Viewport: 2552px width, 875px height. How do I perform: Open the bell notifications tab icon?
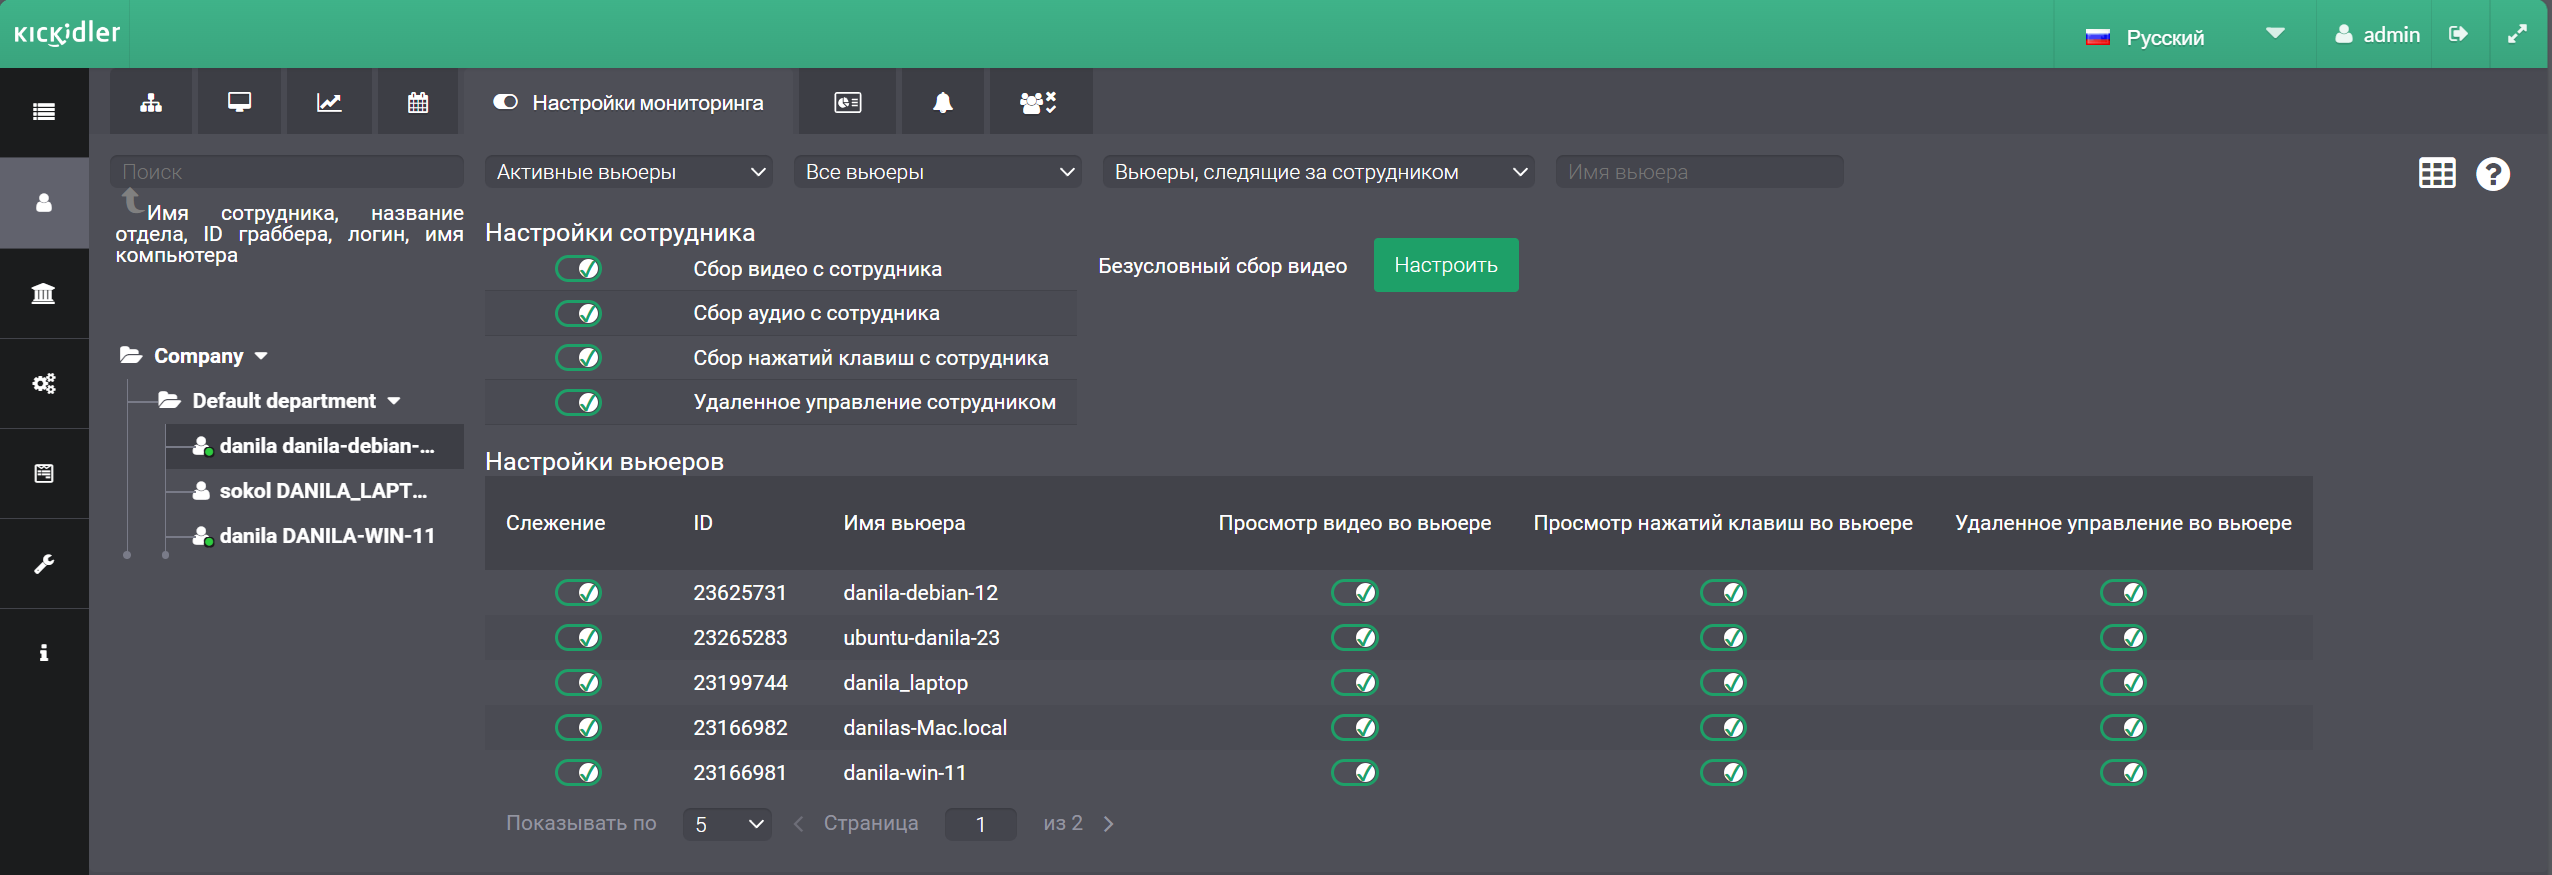click(943, 102)
